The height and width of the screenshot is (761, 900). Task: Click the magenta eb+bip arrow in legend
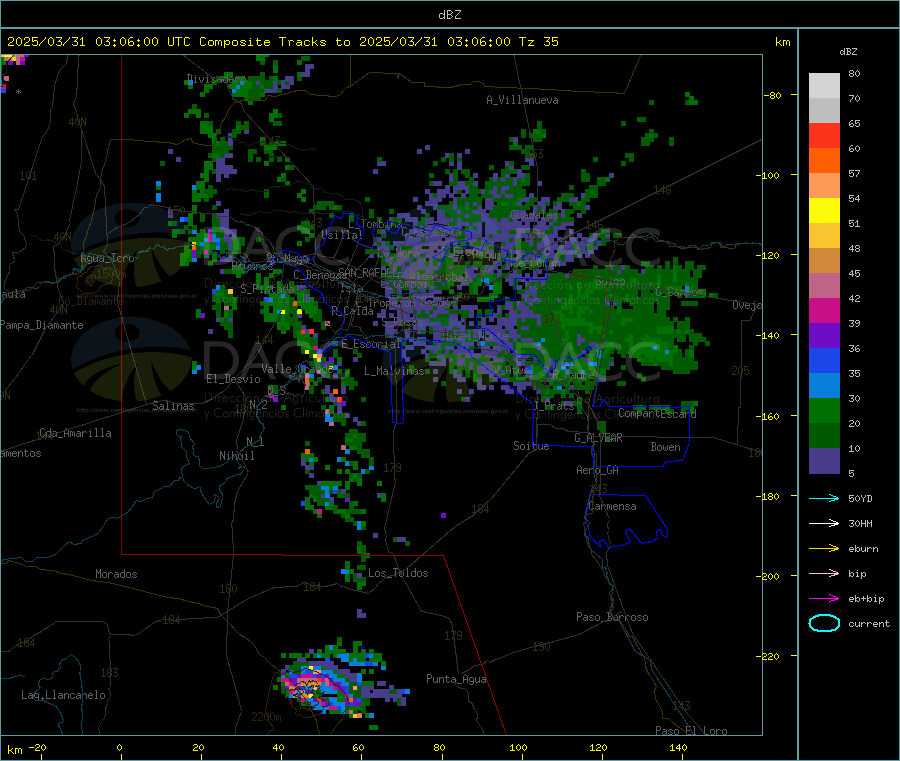(x=824, y=599)
